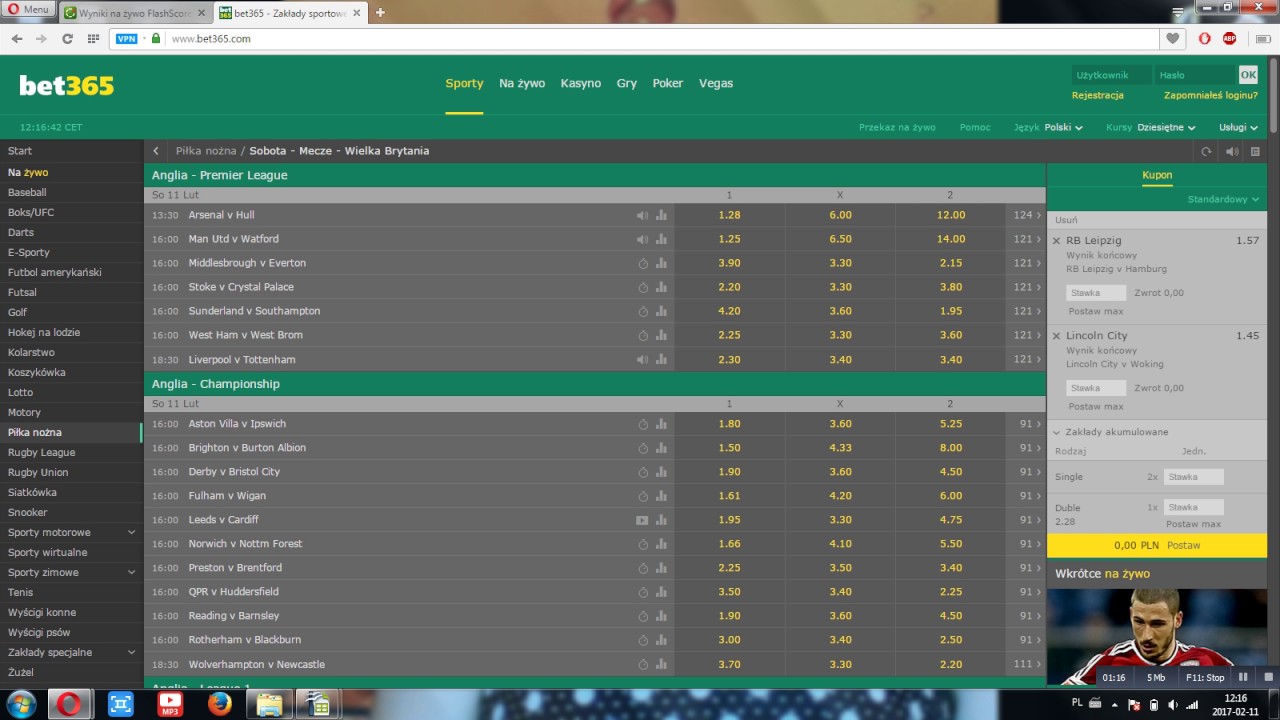This screenshot has height=720, width=1280.
Task: Click the heart bookmark icon in address bar
Action: pos(1173,39)
